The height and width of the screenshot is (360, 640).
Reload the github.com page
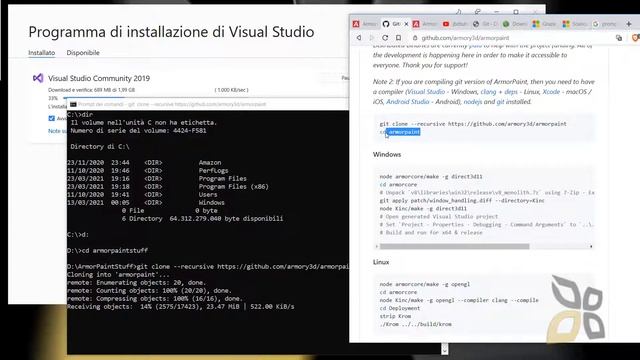coord(385,38)
